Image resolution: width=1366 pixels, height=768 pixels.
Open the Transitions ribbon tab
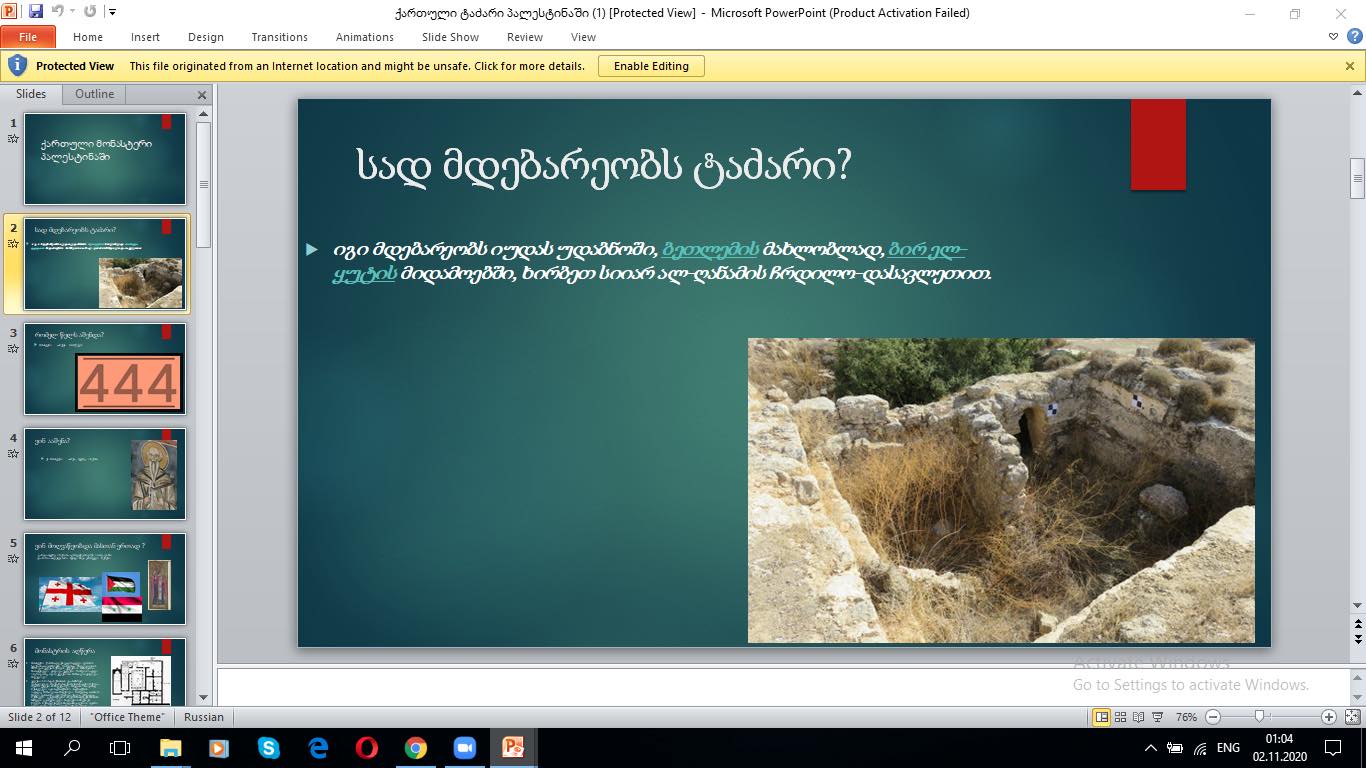279,37
